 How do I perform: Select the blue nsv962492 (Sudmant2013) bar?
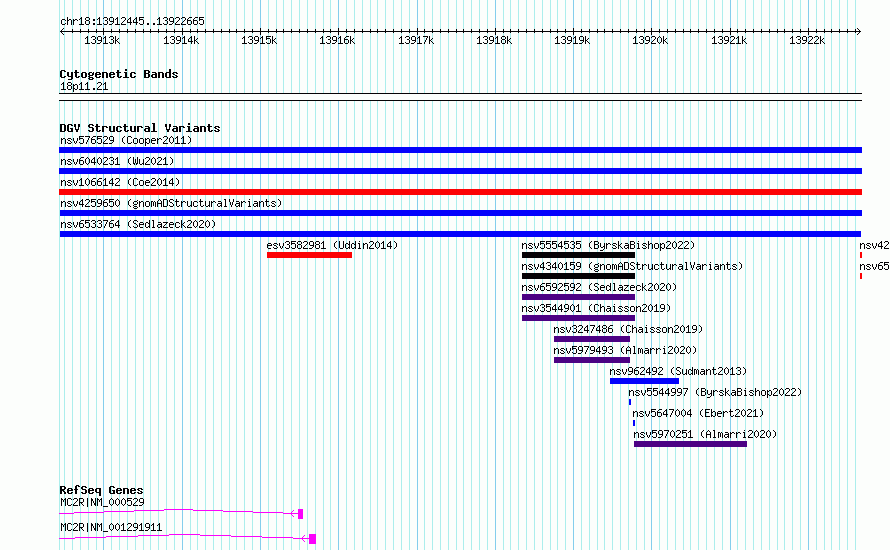click(644, 381)
